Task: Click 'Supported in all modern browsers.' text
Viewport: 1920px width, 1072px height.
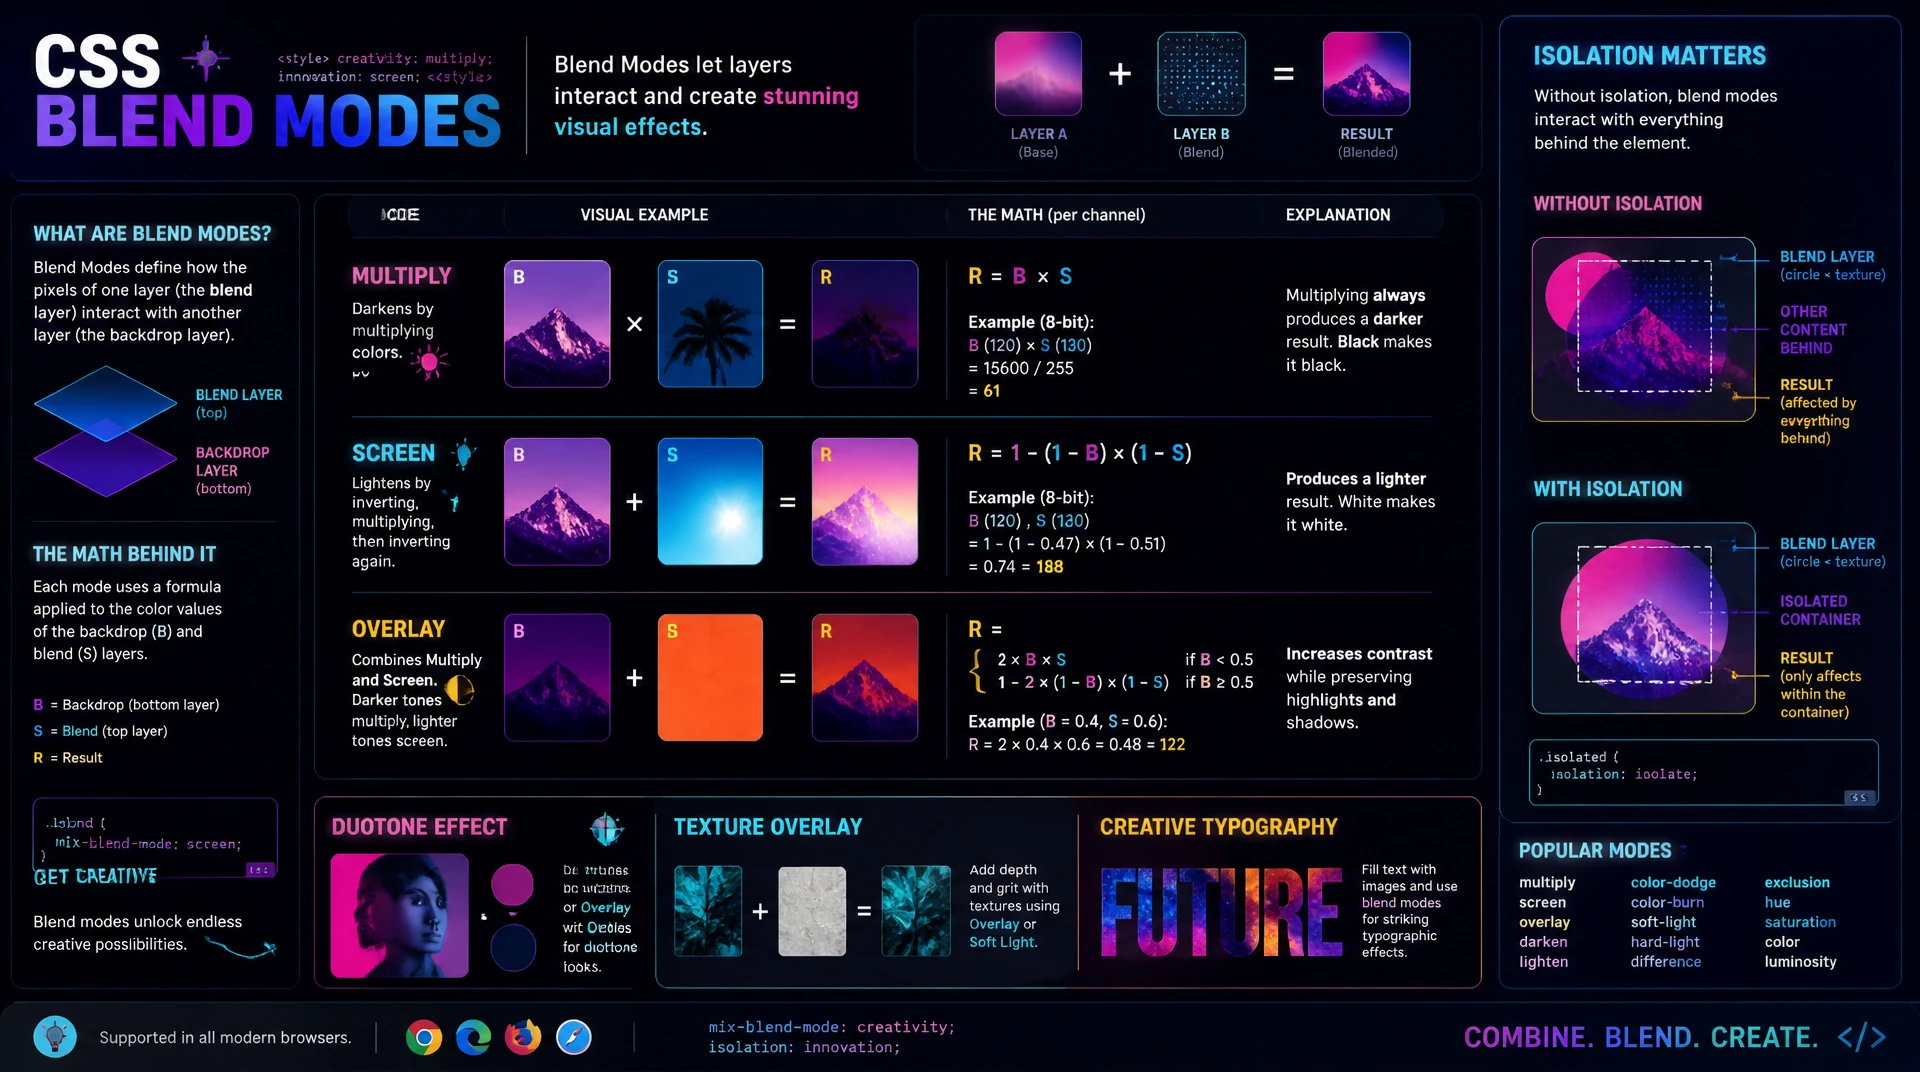Action: pos(225,1038)
